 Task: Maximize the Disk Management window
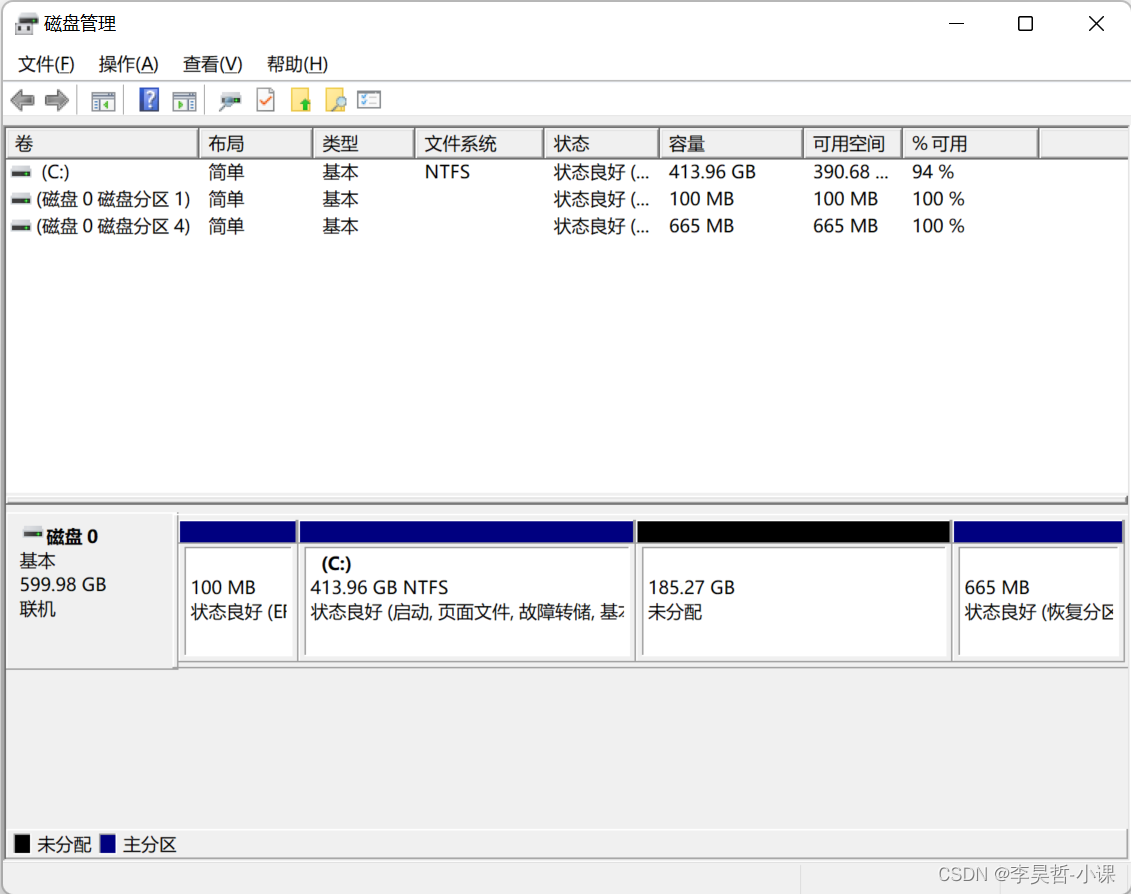point(1025,24)
